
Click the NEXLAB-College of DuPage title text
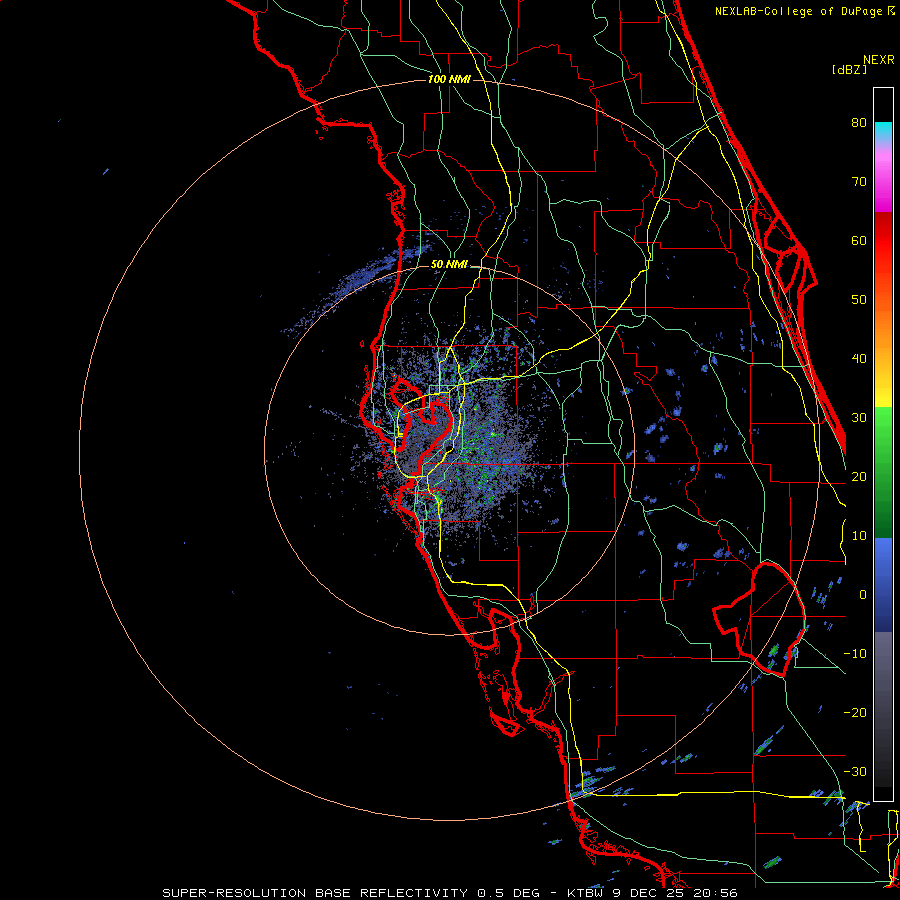(x=804, y=11)
